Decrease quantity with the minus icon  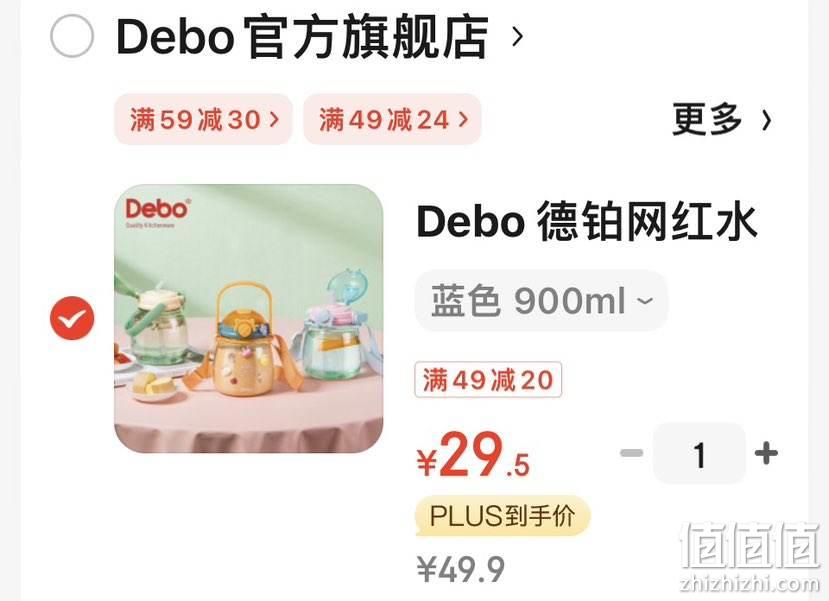(632, 453)
